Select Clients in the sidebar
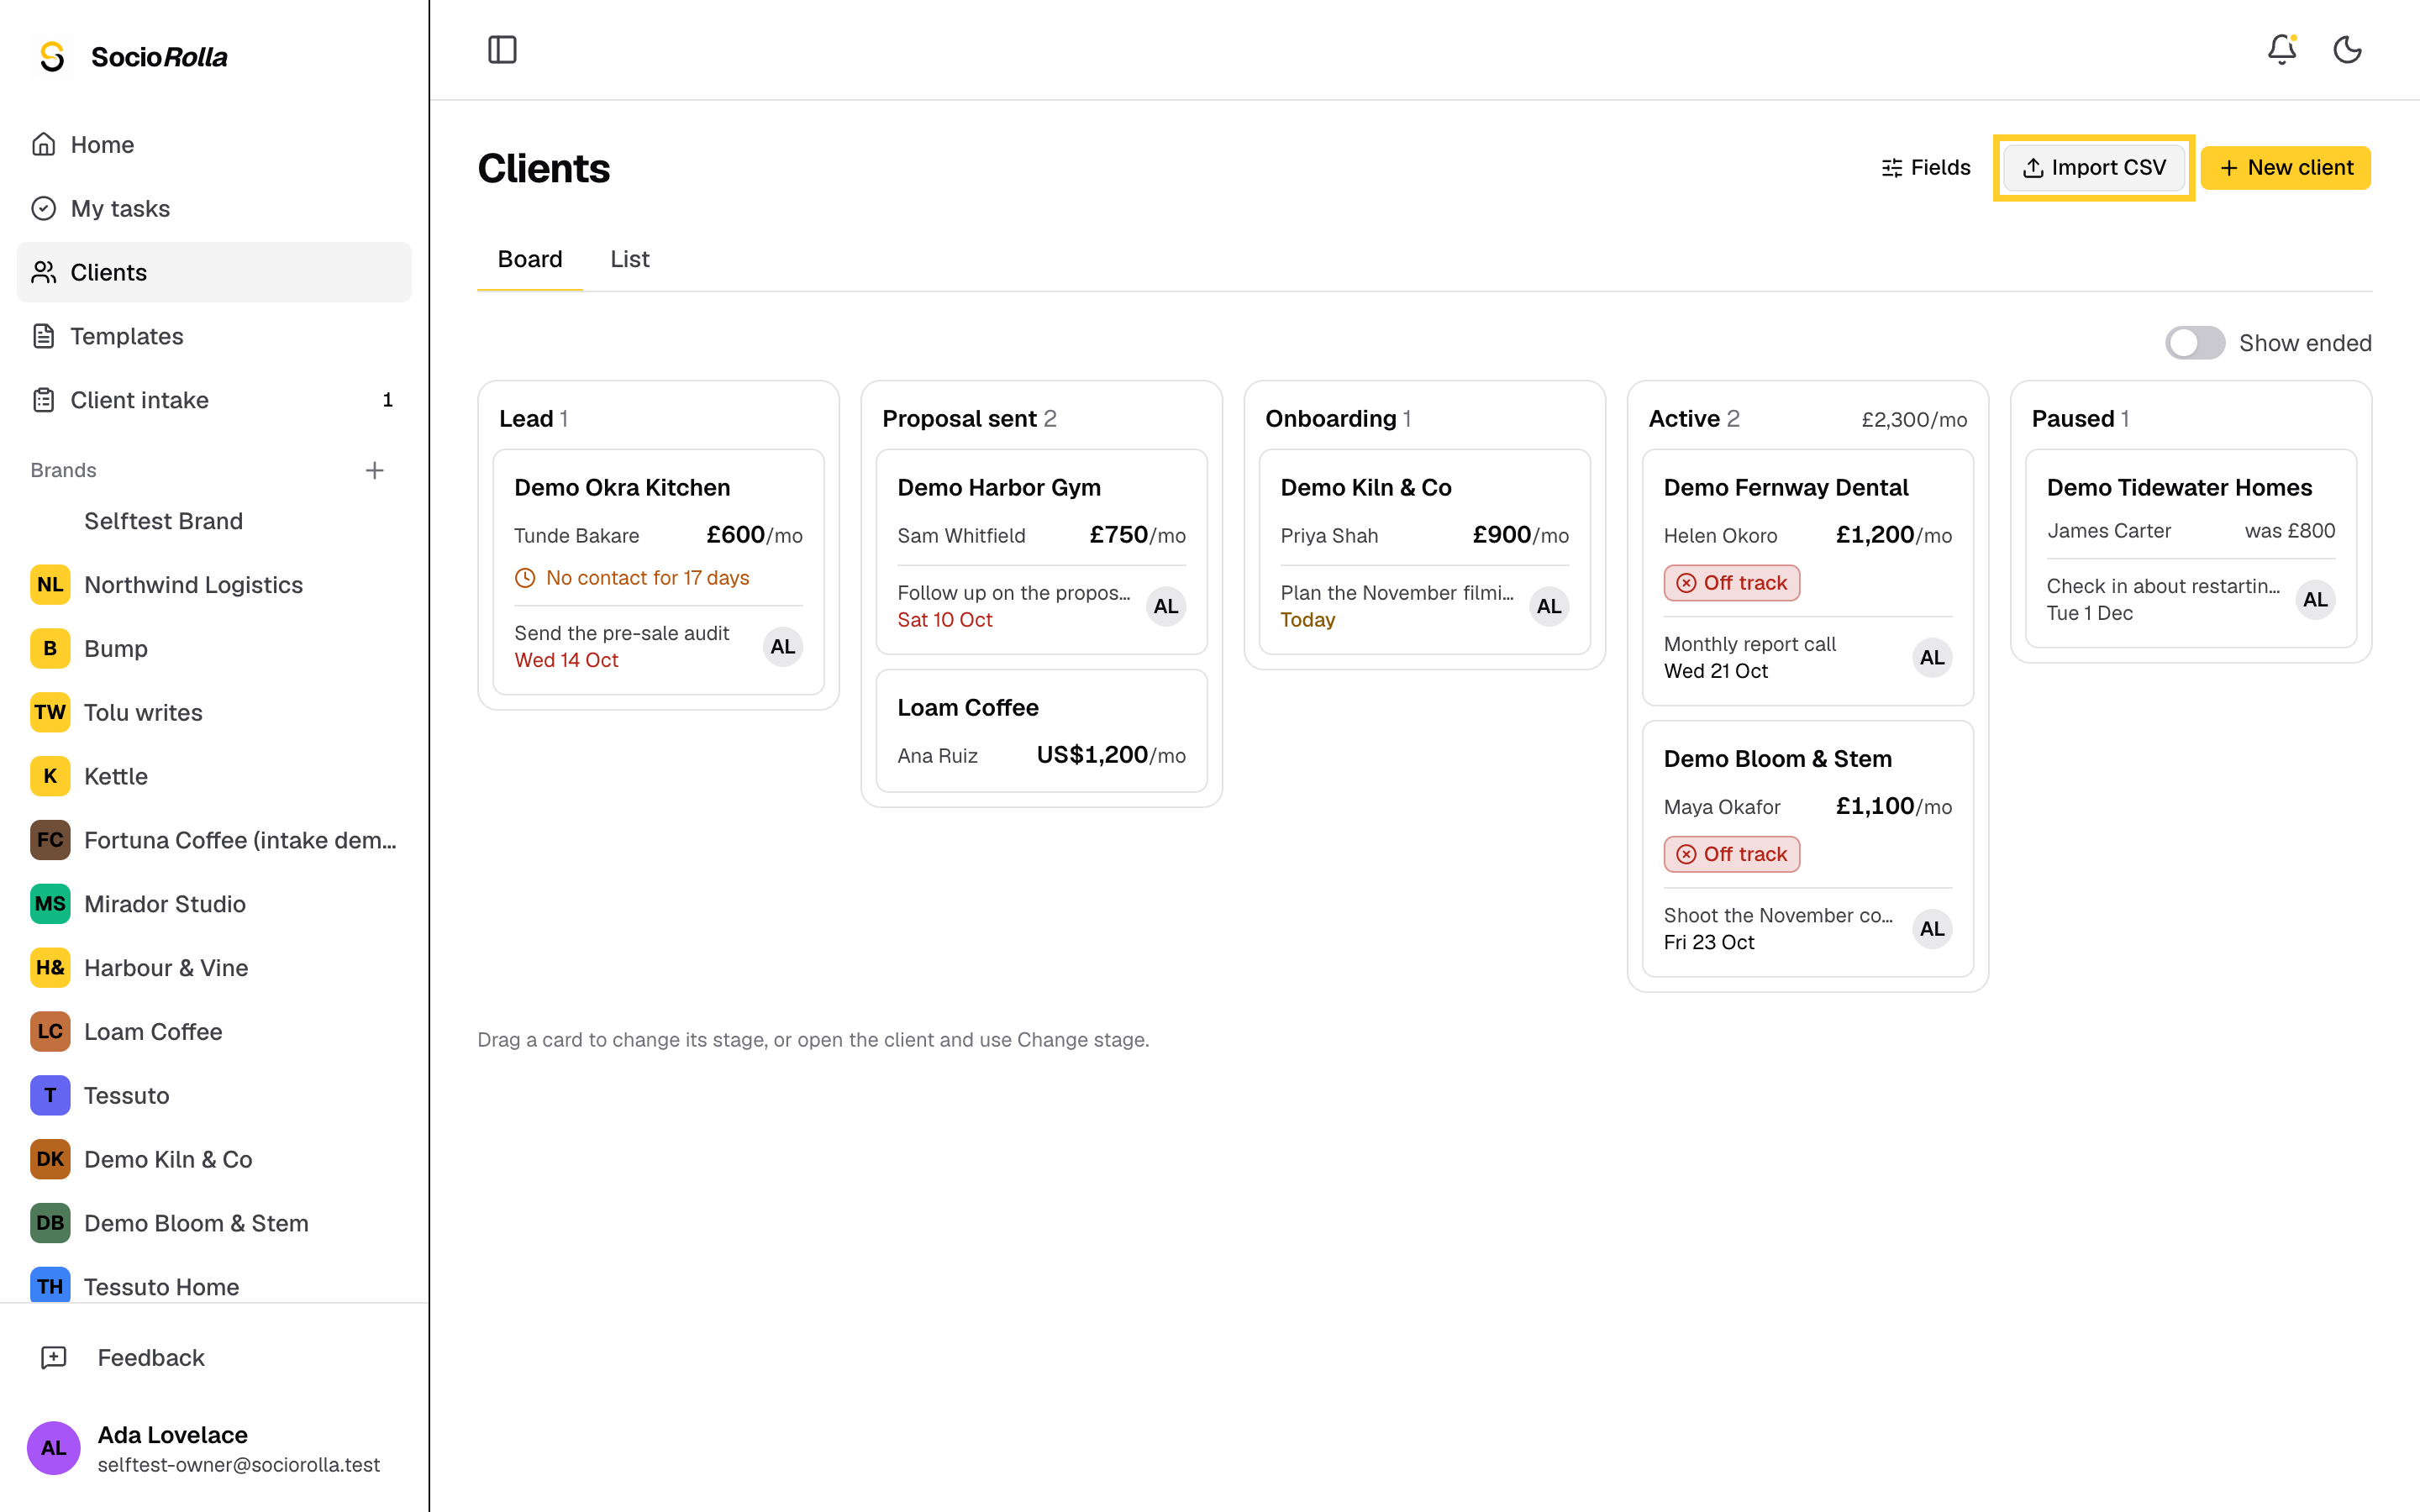 click(x=214, y=272)
